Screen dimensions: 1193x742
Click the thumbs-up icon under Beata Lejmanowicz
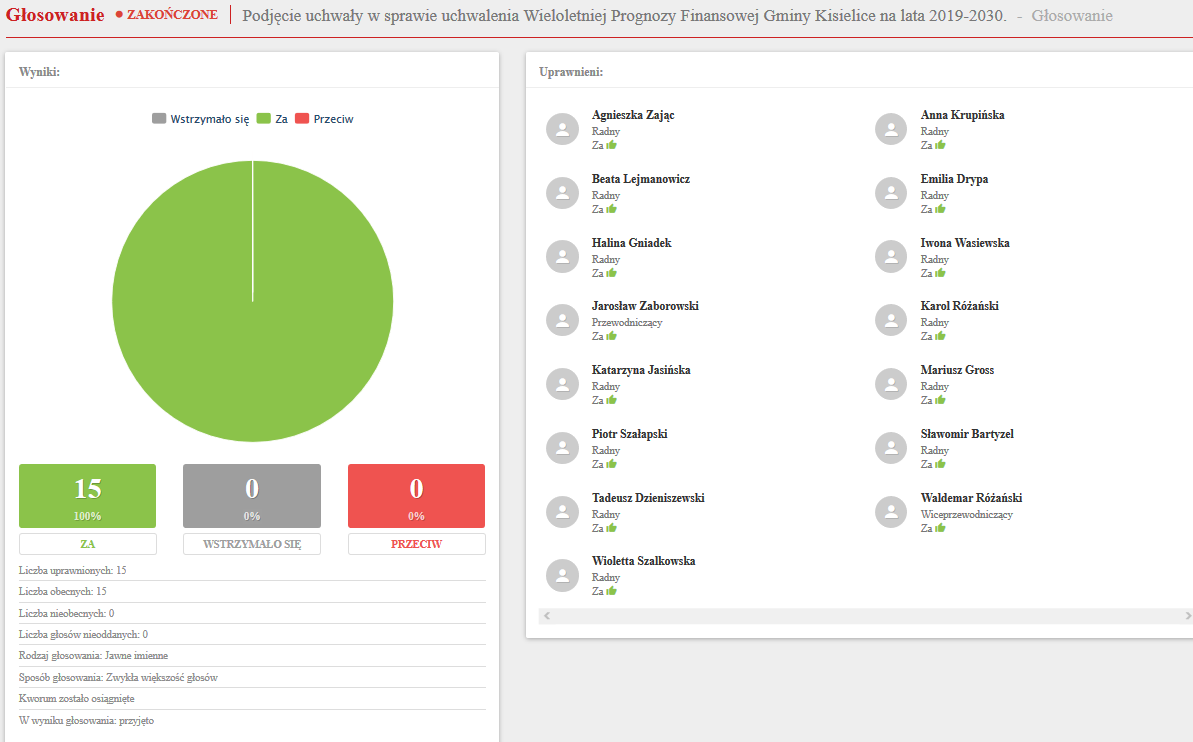(611, 209)
